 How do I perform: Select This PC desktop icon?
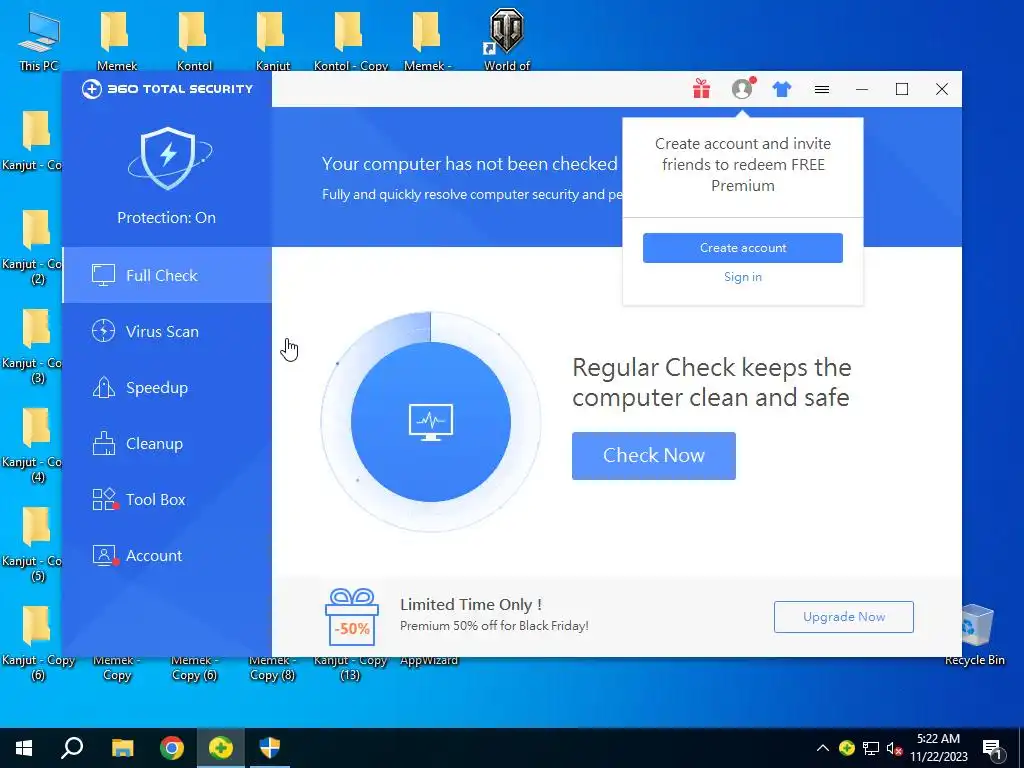[39, 40]
